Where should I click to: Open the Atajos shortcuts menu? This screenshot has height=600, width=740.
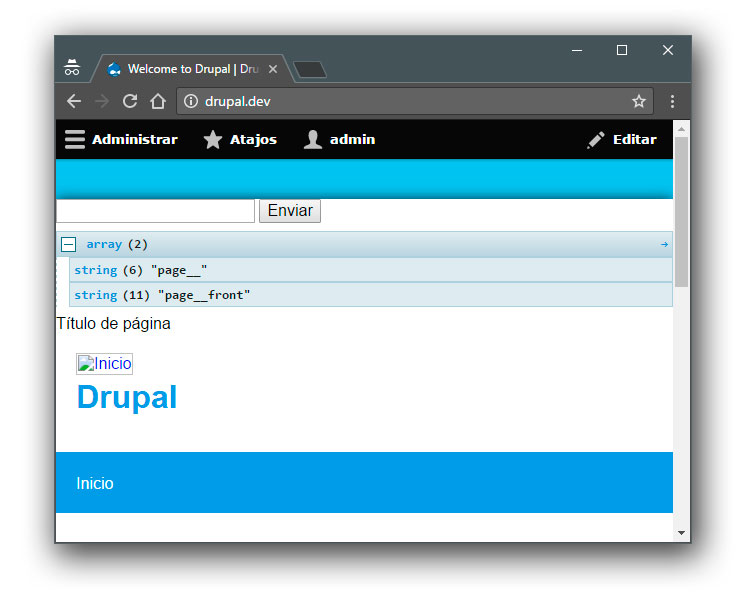240,139
